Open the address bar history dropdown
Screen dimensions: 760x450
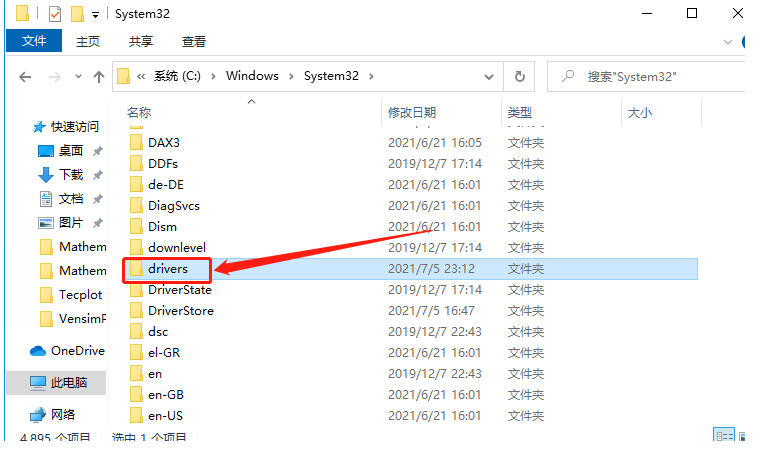[x=489, y=77]
